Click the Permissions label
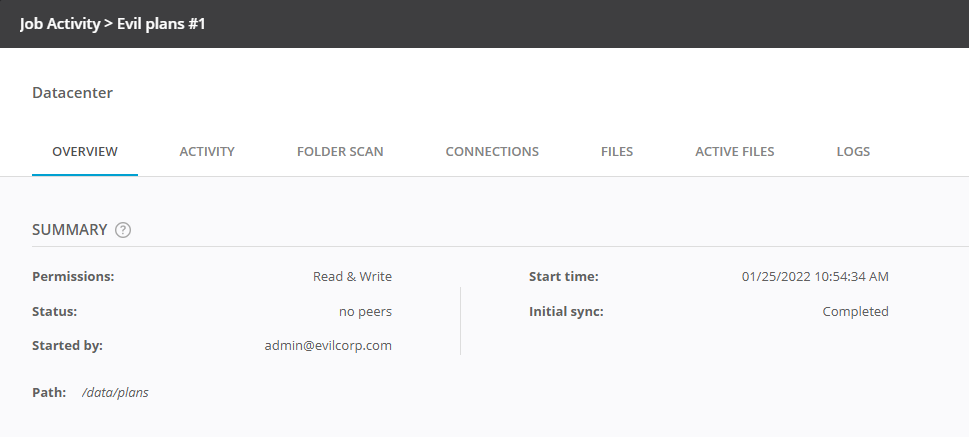Image resolution: width=969 pixels, height=437 pixels. coord(74,277)
